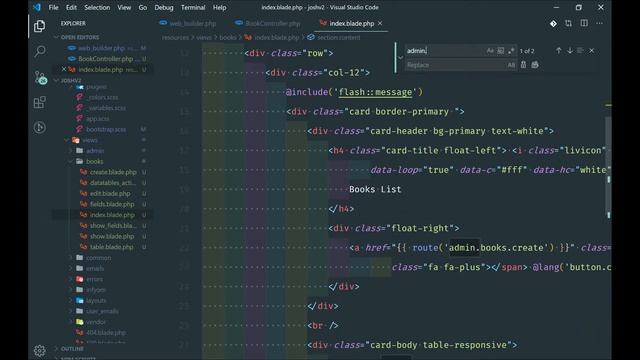Open the Explorer view in activity bar

point(40,26)
